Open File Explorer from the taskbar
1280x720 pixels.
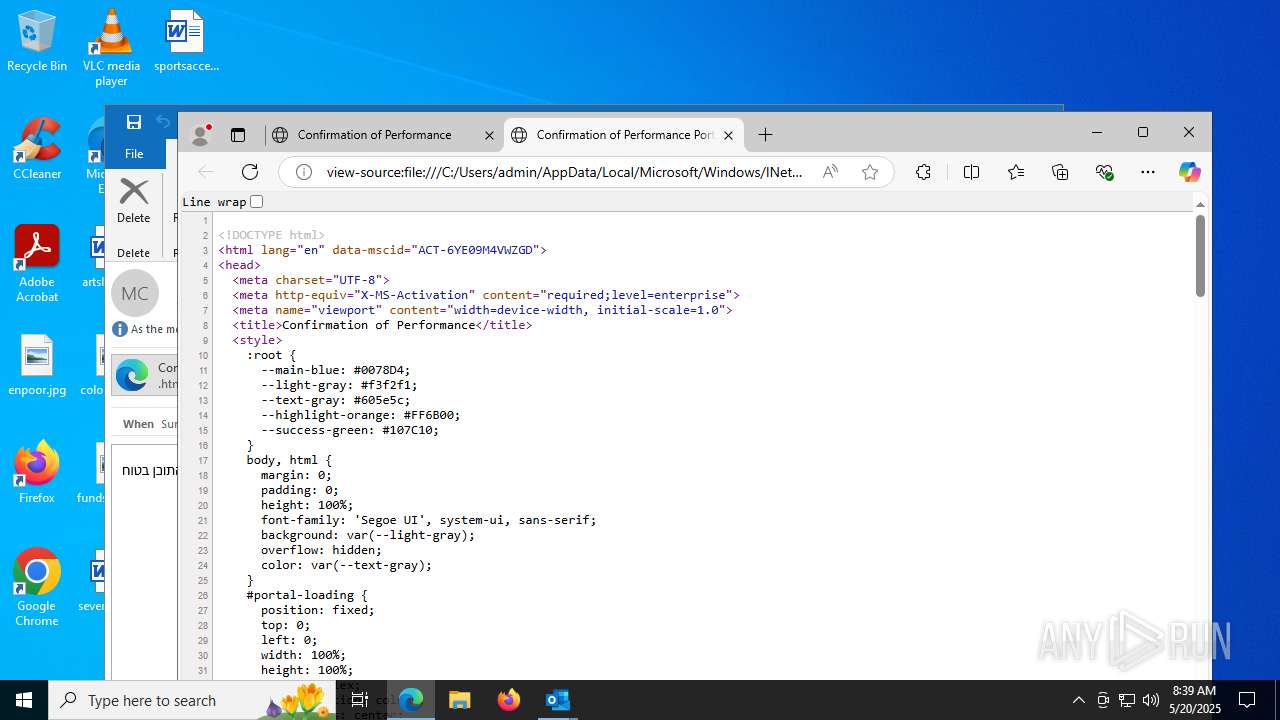460,700
